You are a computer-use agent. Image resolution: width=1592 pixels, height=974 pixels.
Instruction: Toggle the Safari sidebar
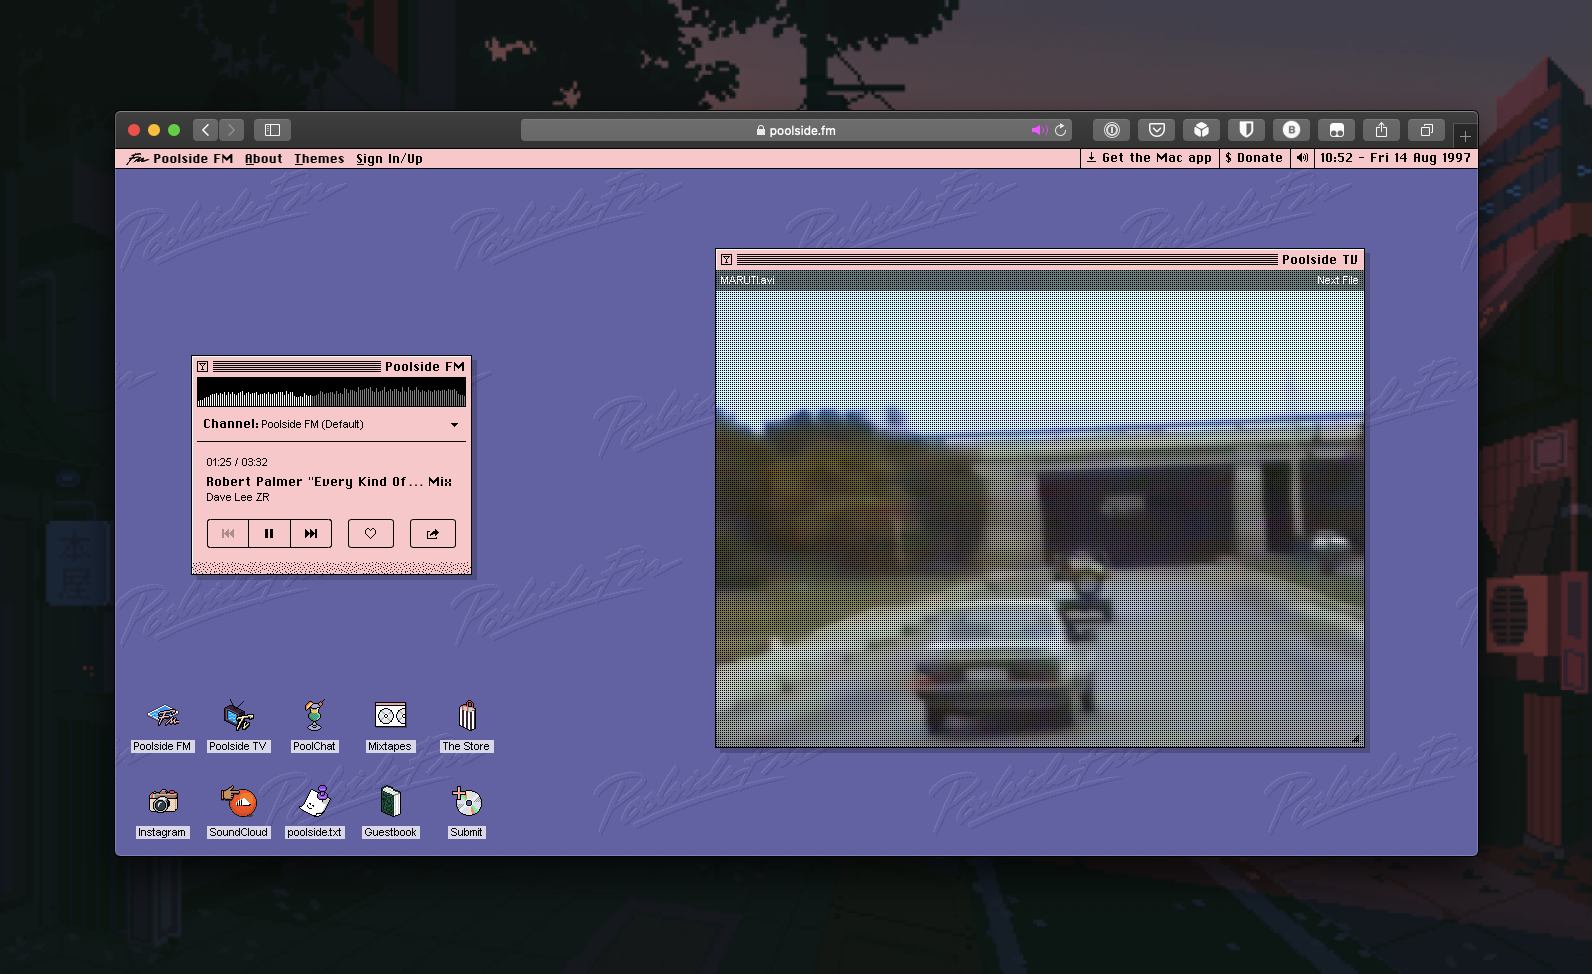pyautogui.click(x=272, y=130)
